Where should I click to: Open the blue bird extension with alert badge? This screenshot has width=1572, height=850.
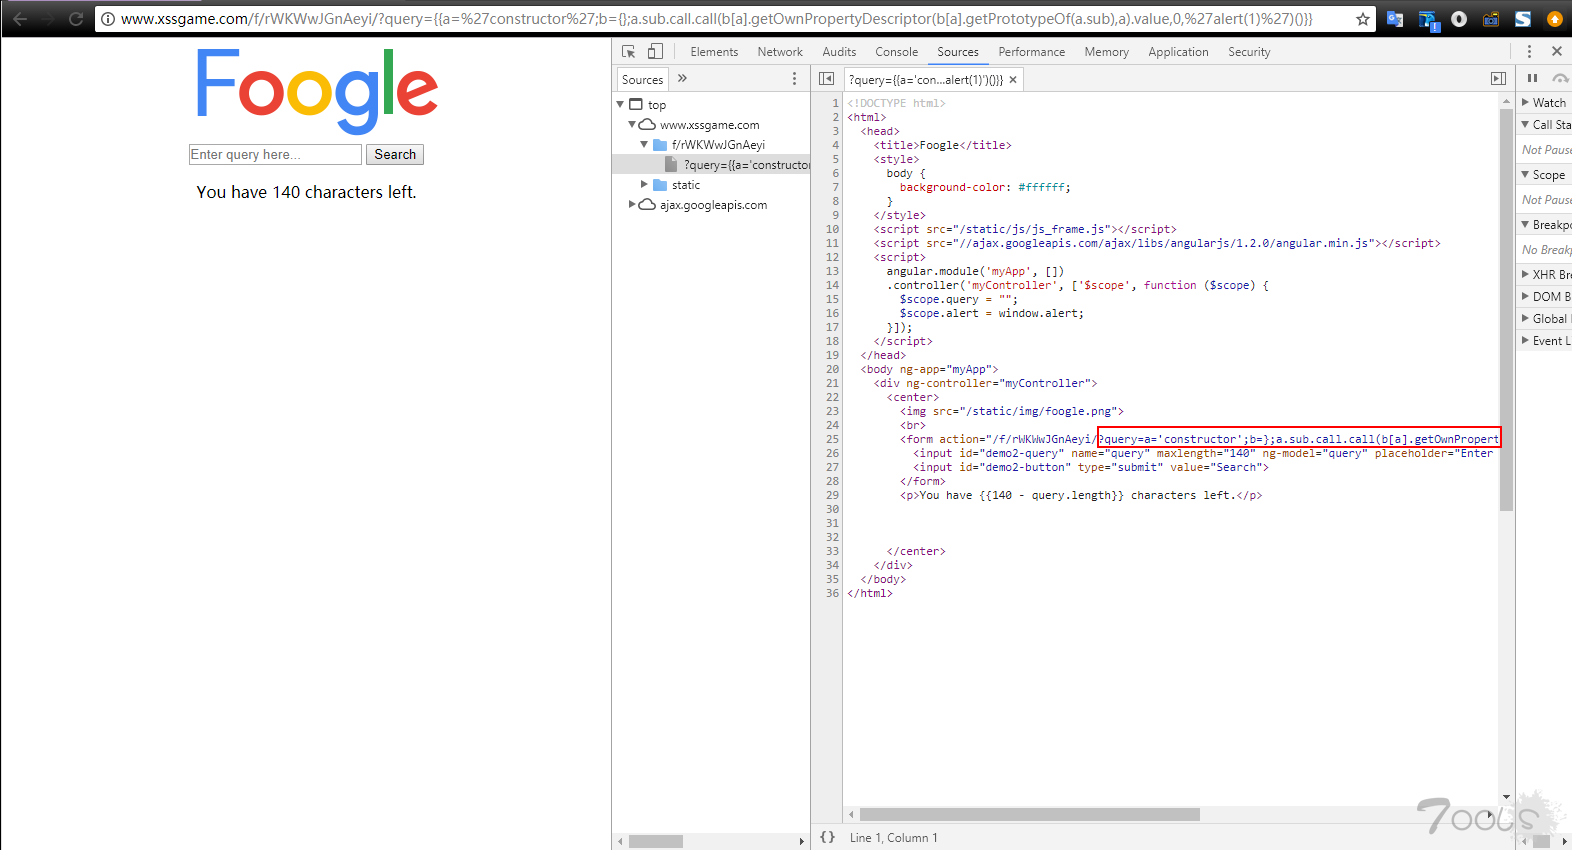[x=1428, y=20]
